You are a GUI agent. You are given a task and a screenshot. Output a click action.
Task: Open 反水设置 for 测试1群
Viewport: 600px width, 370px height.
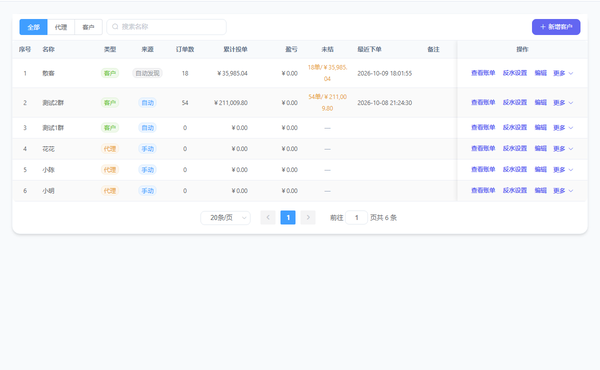pyautogui.click(x=515, y=127)
